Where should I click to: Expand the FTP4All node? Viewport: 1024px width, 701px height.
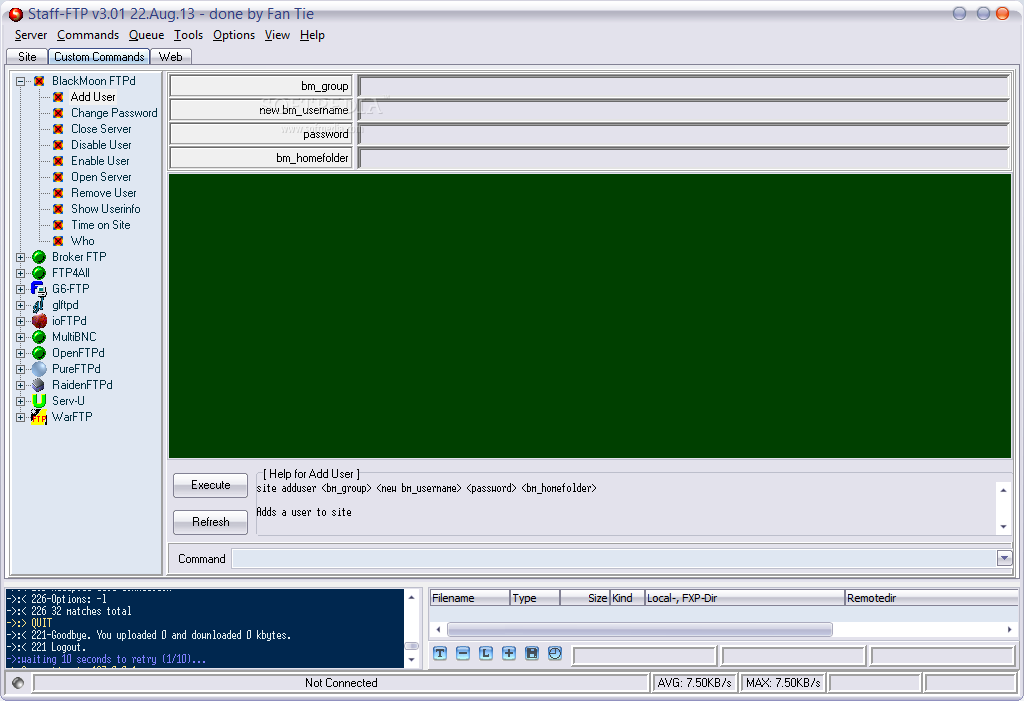point(20,273)
